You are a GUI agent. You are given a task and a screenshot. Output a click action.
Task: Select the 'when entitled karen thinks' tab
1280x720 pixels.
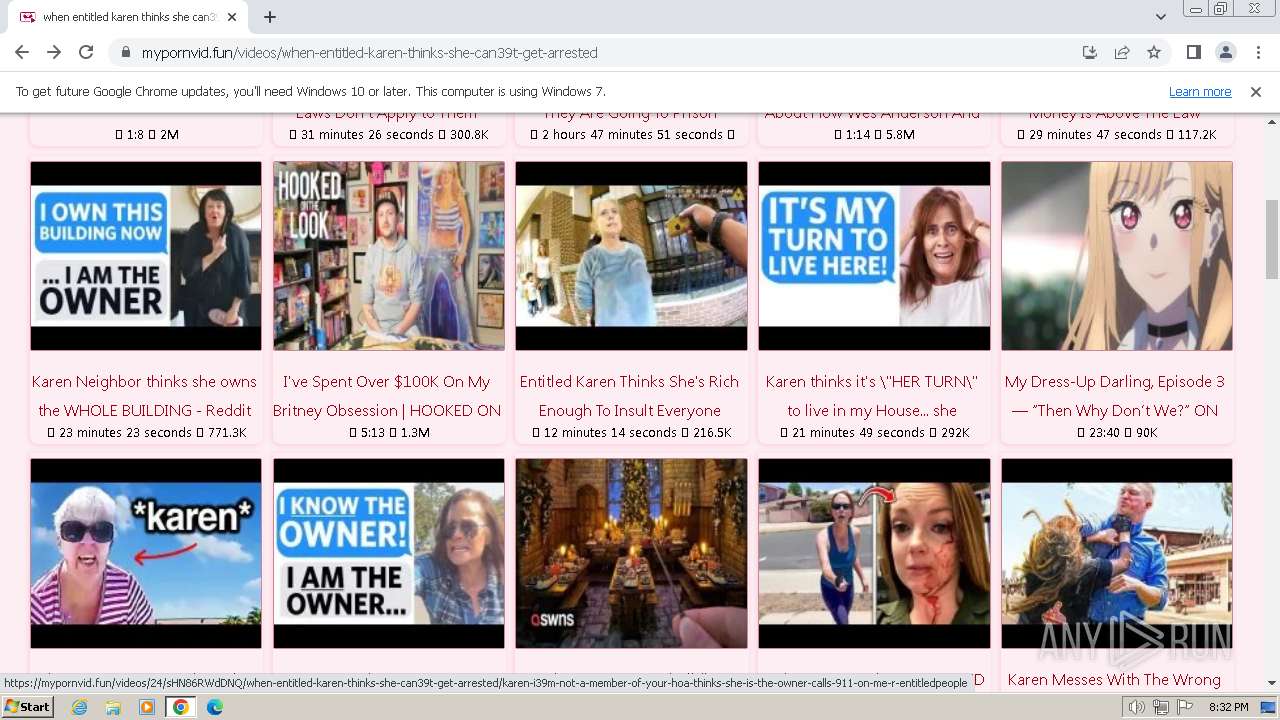[x=128, y=17]
